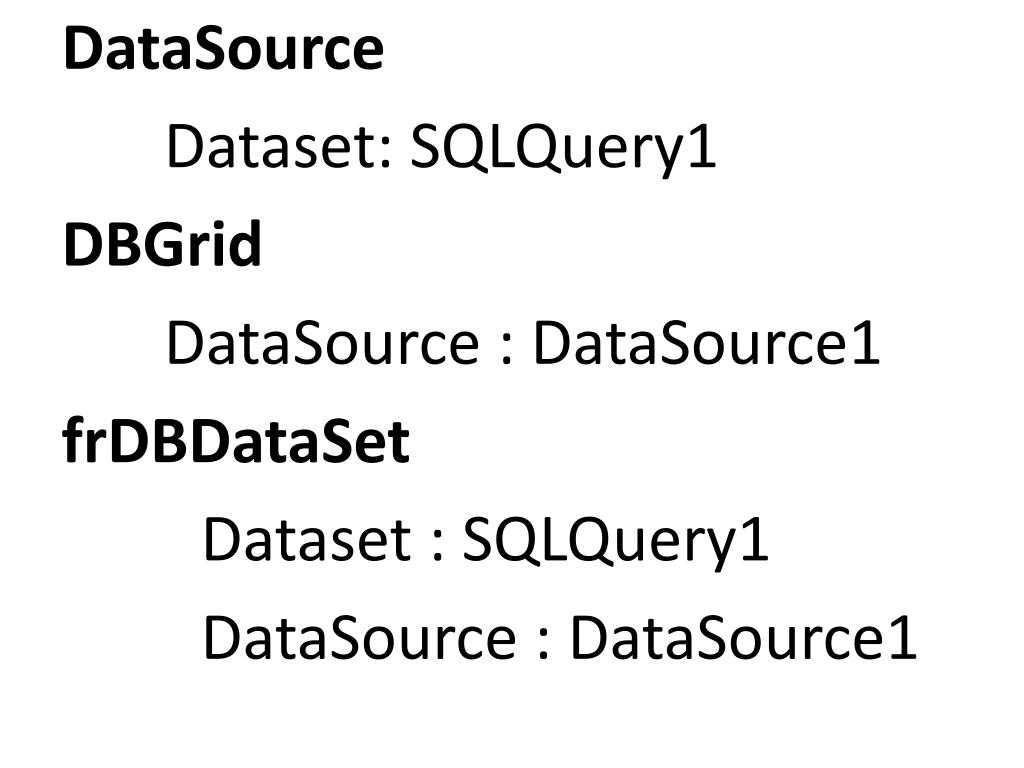Click the digit 1 ending the last DataSource1
1024x768 pixels.
coord(905,639)
